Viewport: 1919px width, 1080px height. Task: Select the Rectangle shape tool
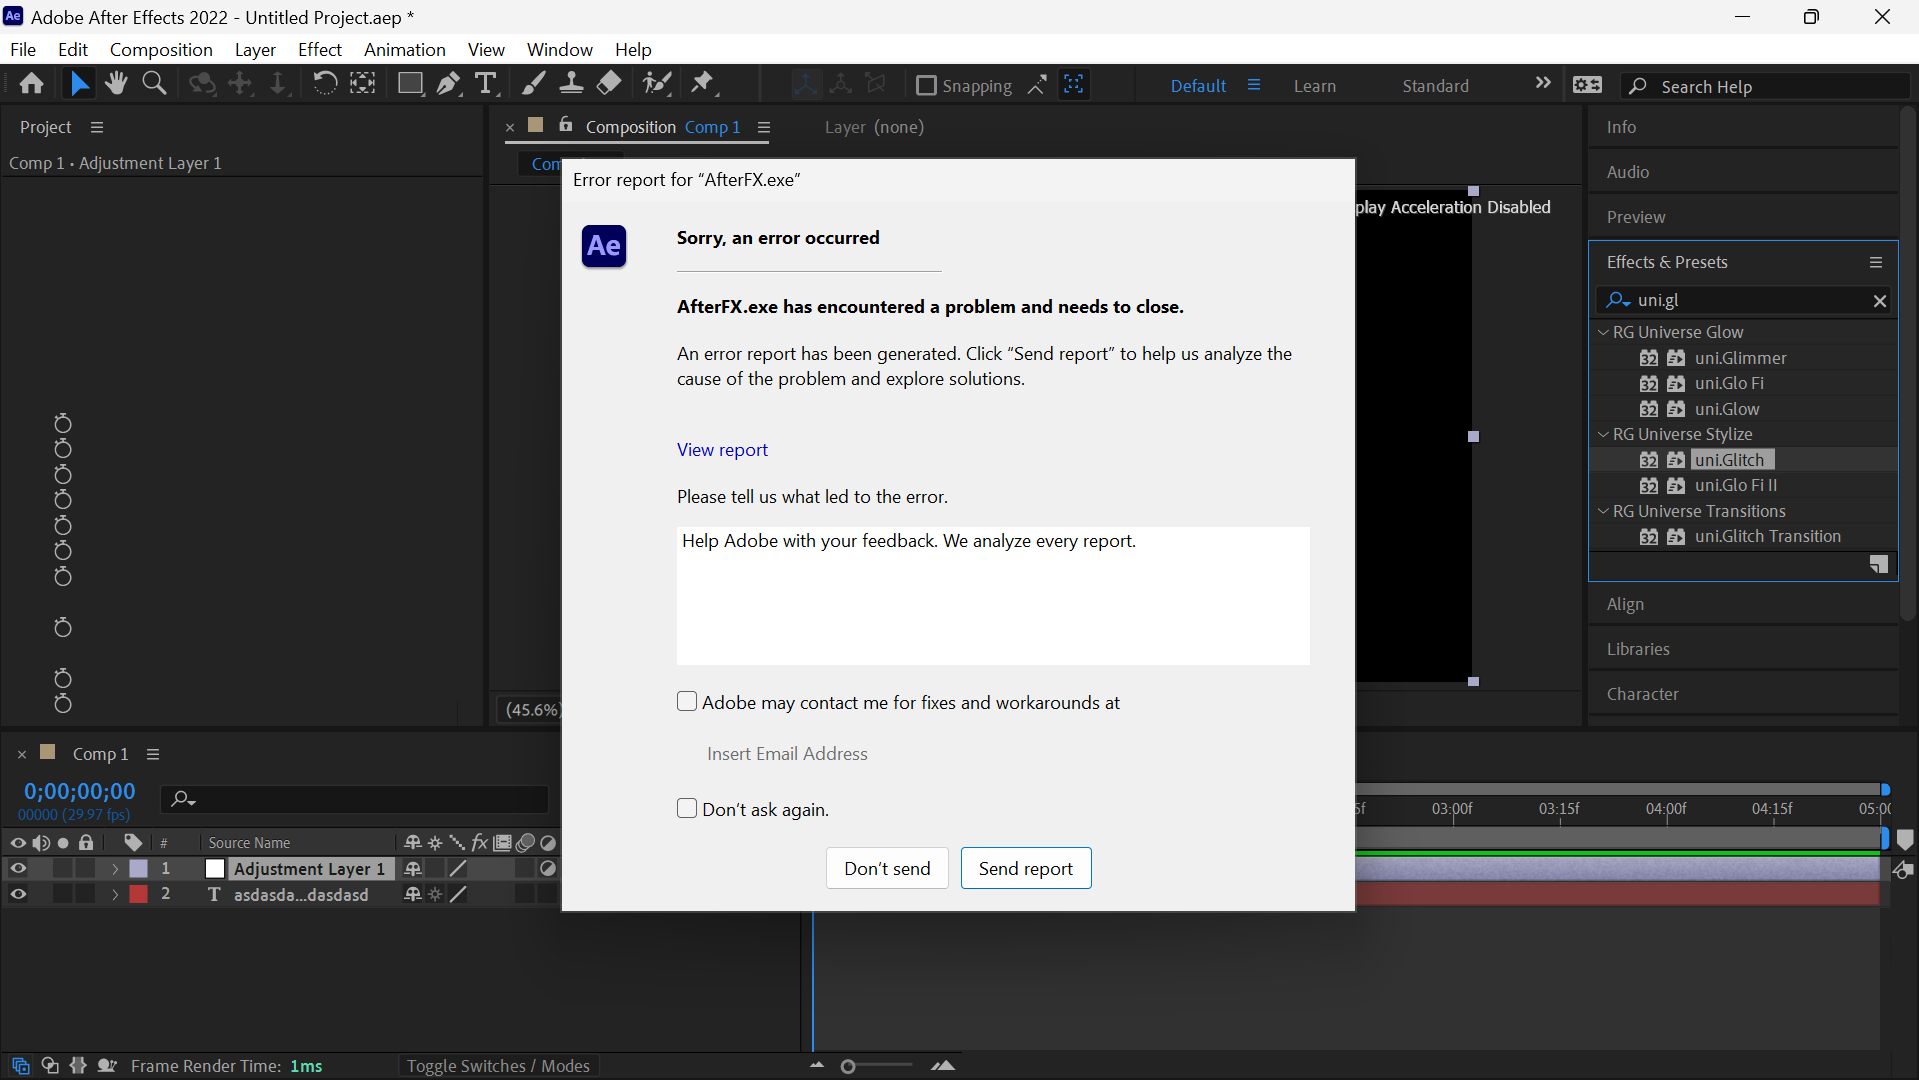tap(410, 84)
